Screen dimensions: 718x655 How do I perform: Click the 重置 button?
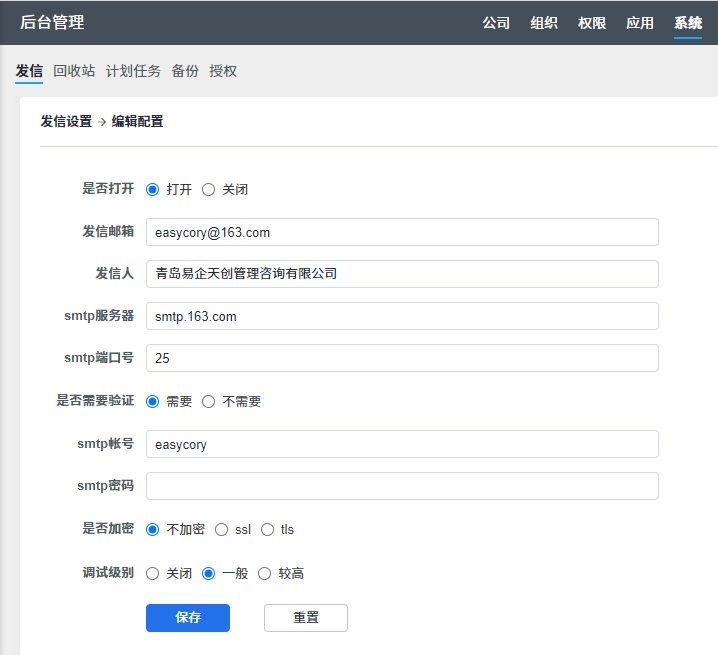(x=305, y=617)
